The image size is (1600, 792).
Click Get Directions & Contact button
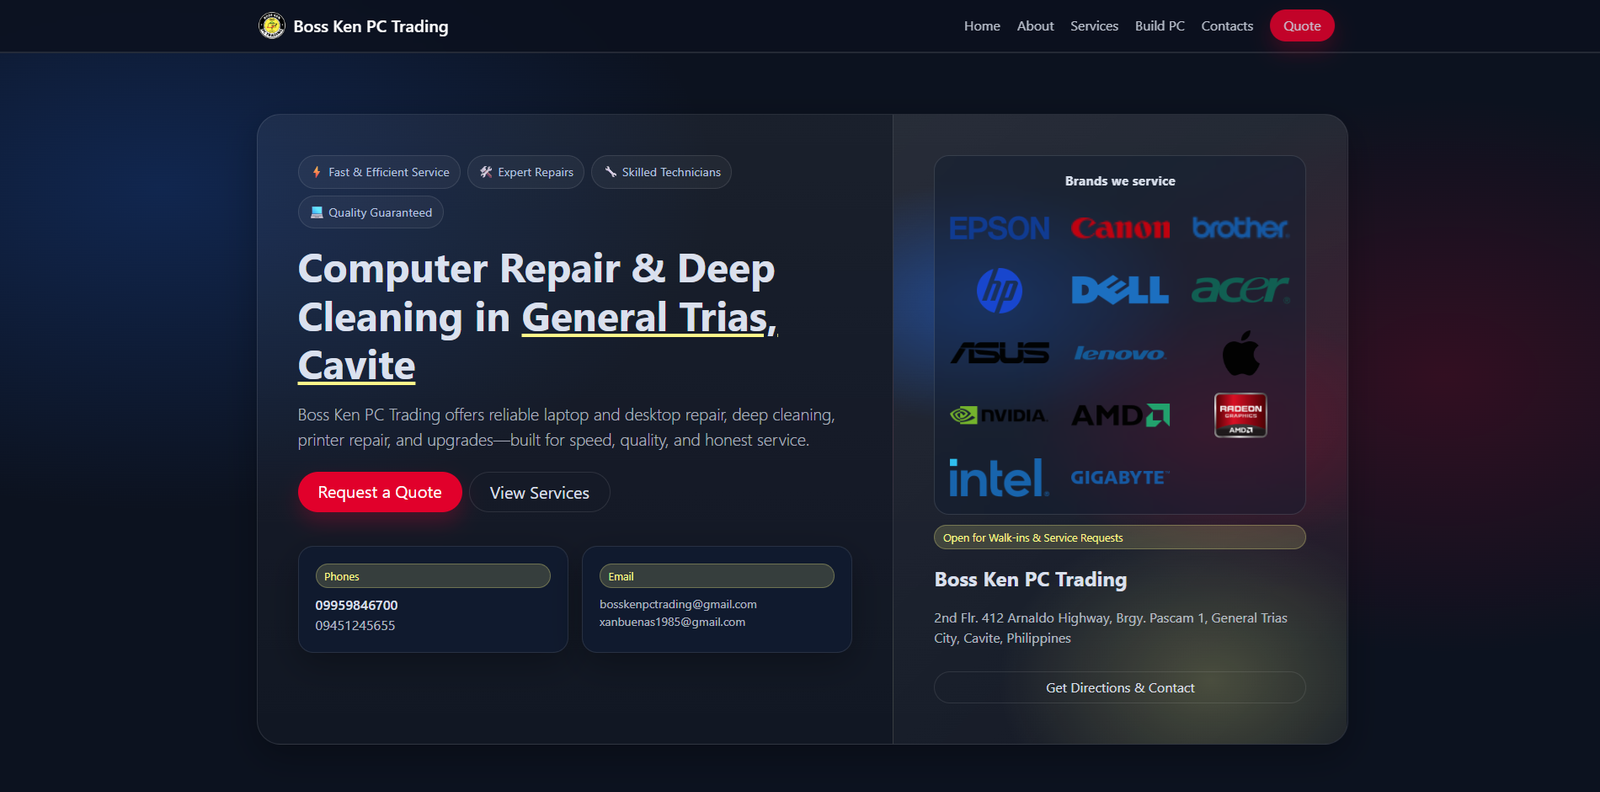click(x=1120, y=688)
